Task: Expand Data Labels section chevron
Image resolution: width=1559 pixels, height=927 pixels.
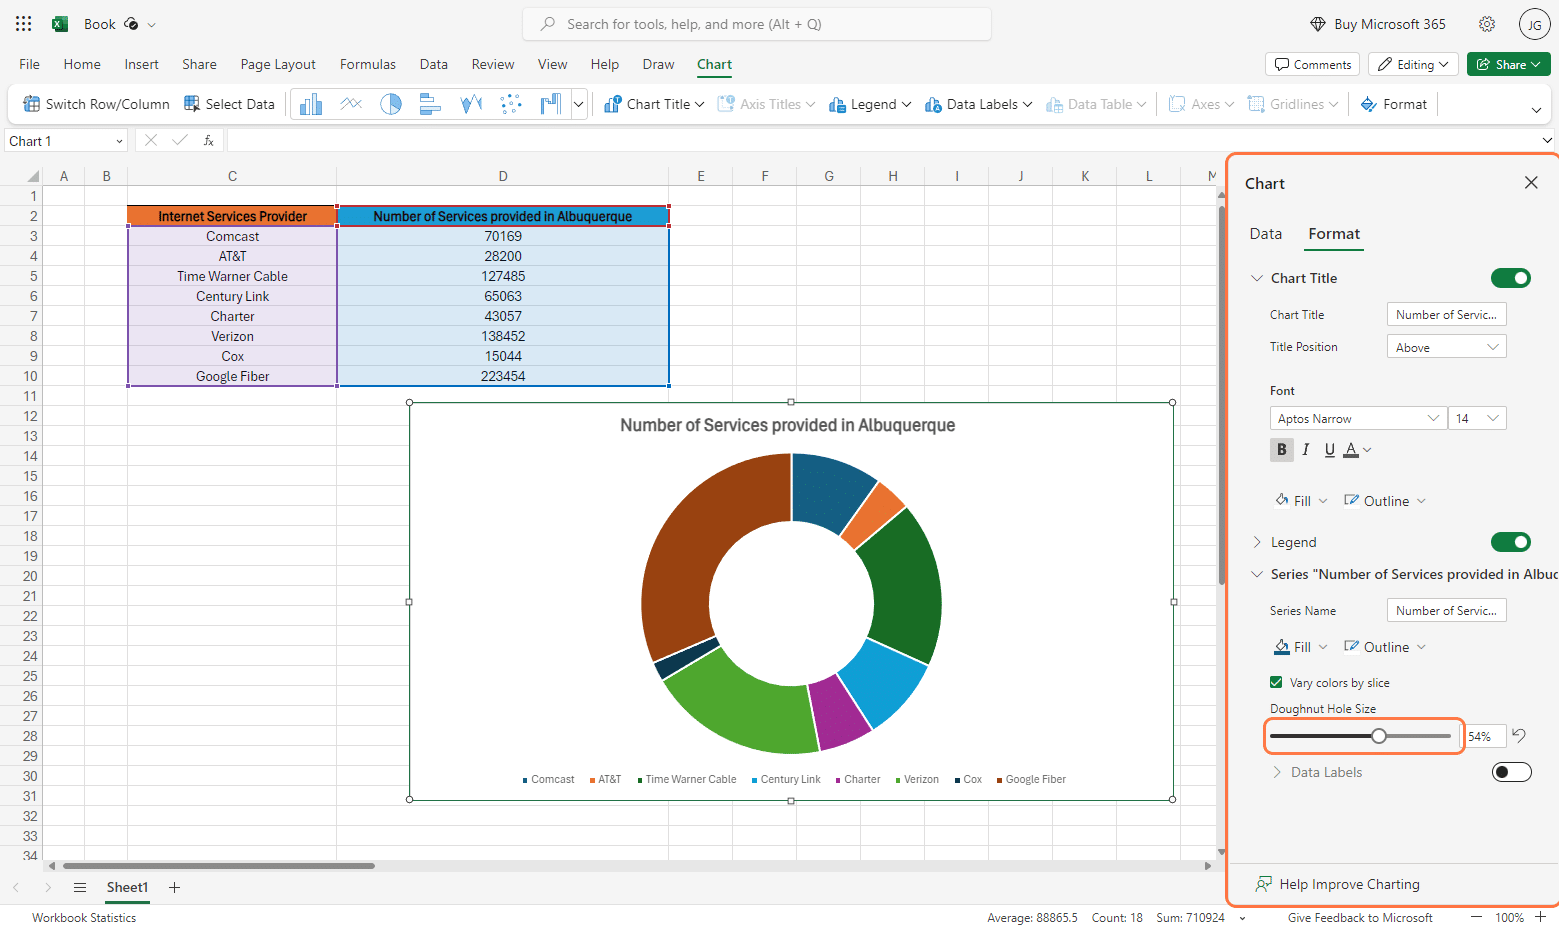Action: (x=1277, y=772)
